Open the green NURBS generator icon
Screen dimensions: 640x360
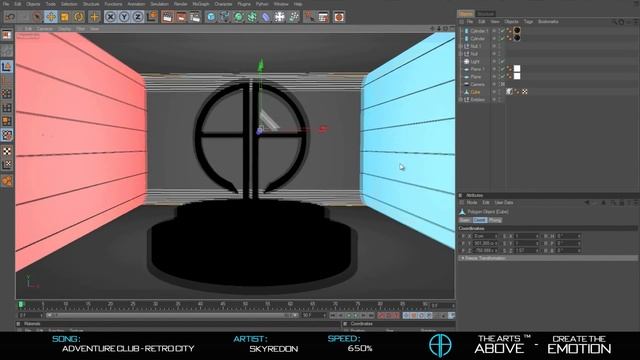238,17
